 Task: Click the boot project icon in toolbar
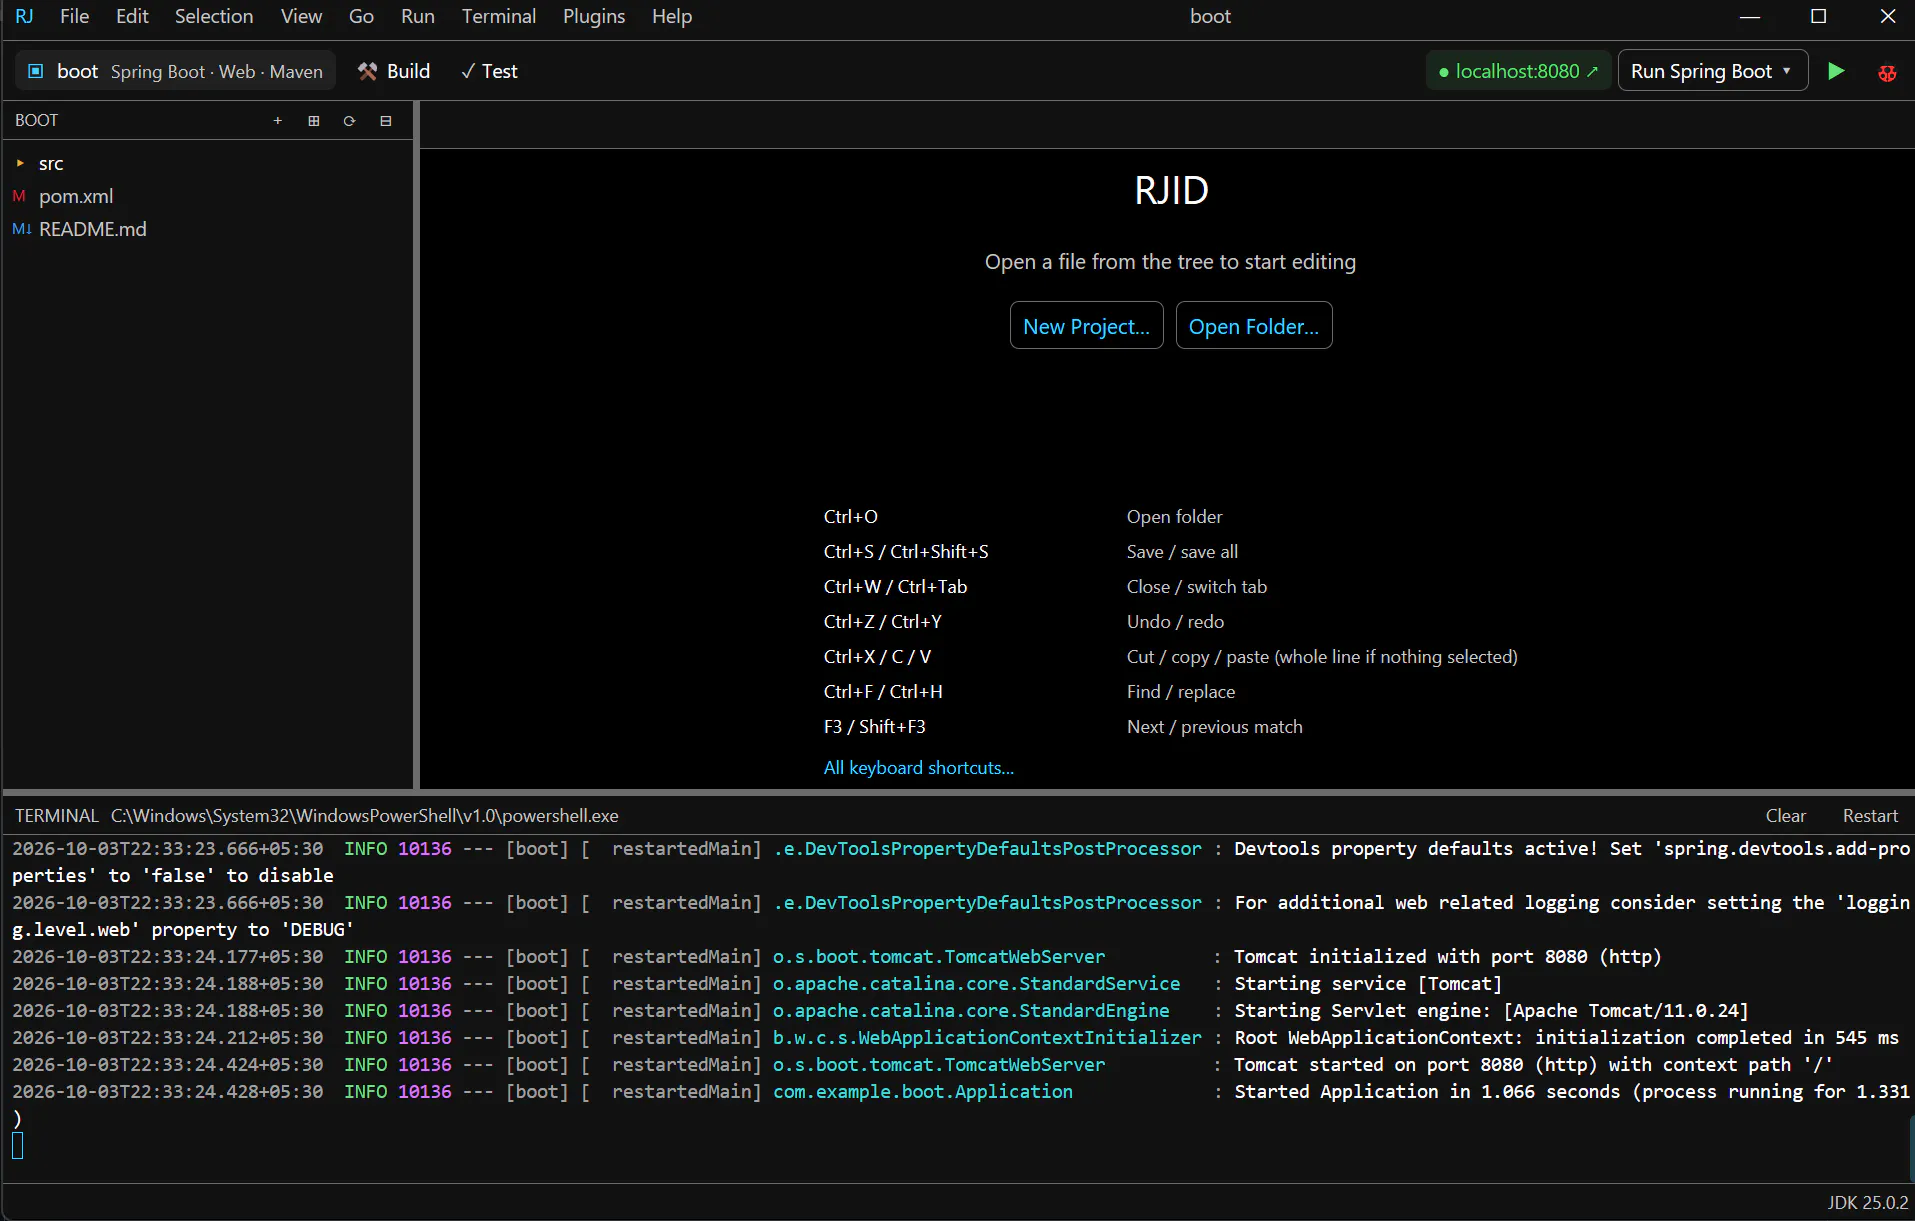36,71
